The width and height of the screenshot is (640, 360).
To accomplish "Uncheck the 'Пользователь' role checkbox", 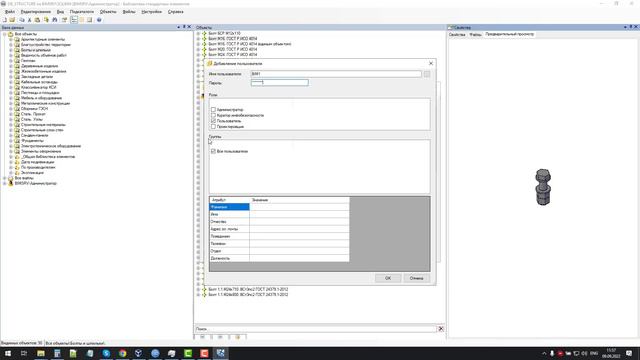I will pos(213,121).
